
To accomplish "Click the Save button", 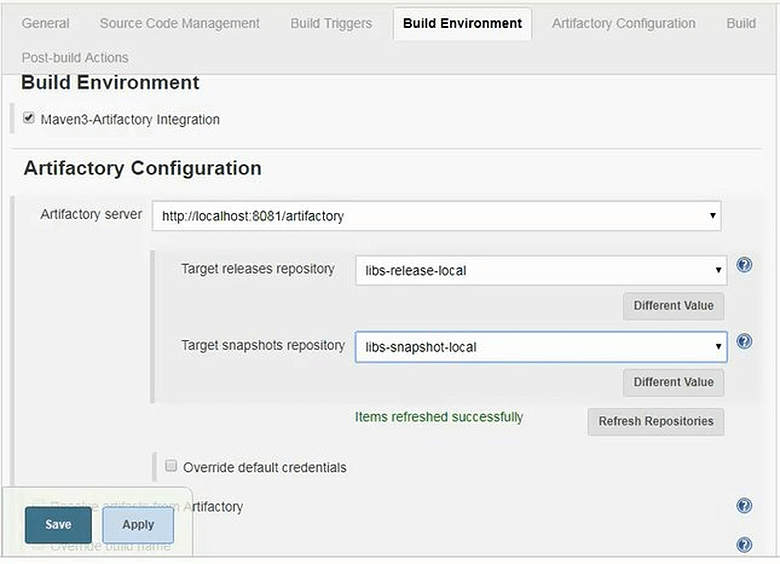I will (x=58, y=525).
